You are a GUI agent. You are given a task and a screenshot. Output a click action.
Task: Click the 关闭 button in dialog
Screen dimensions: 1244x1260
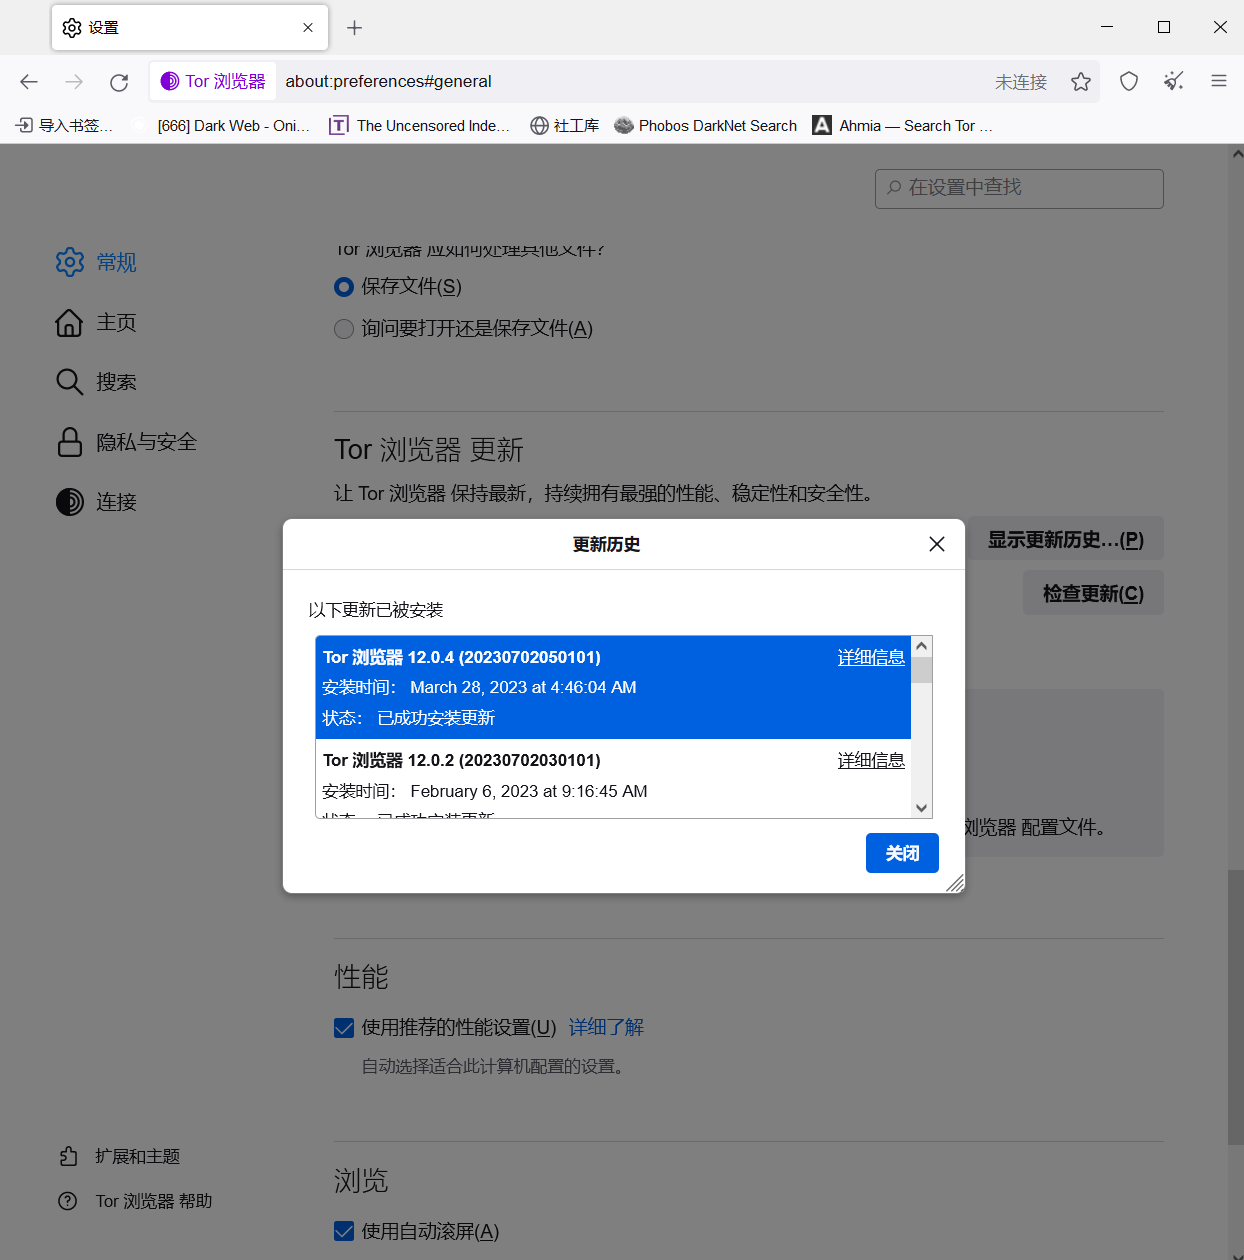click(x=902, y=853)
